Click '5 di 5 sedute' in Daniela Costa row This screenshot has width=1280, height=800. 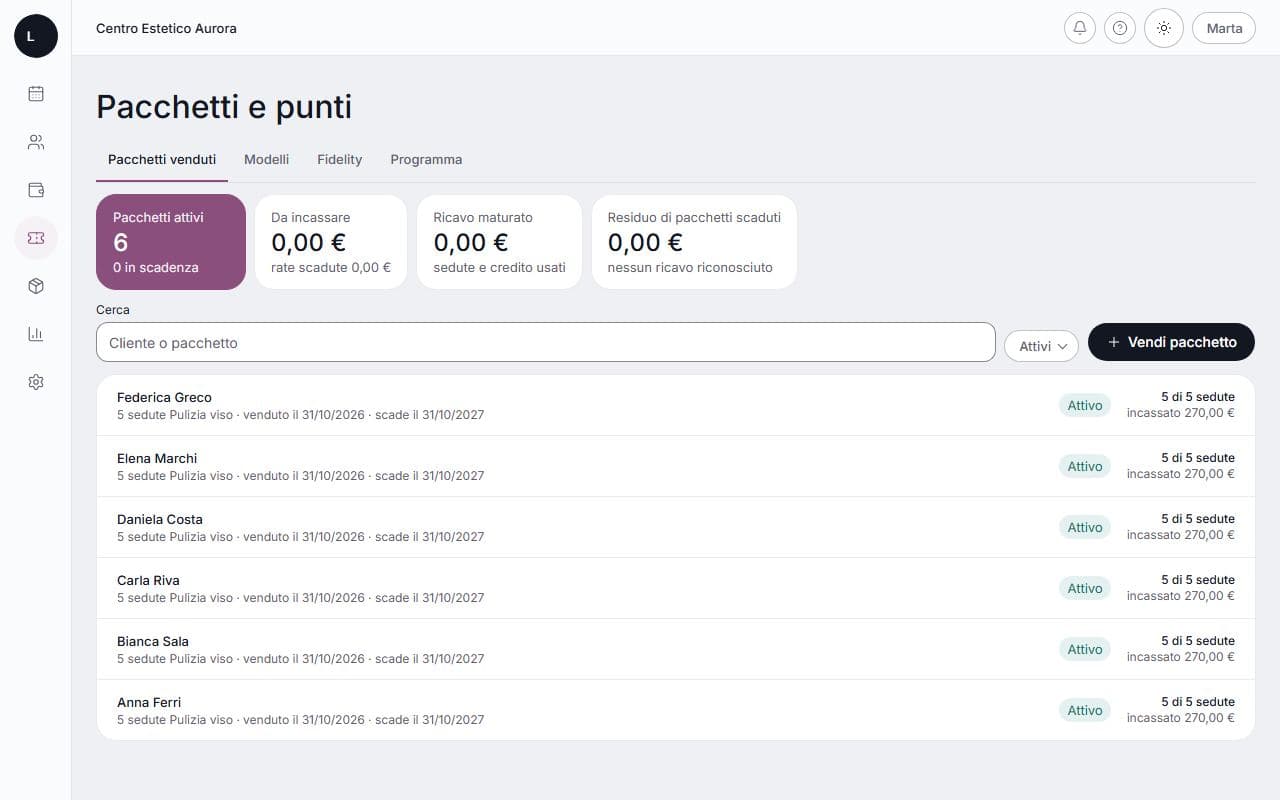coord(1198,519)
